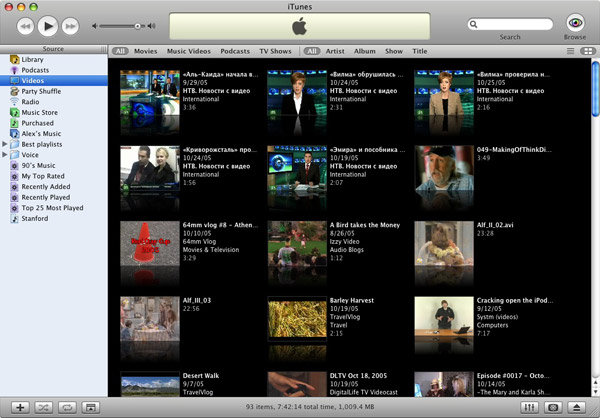
Task: Filter videos by Movies
Action: 145,51
